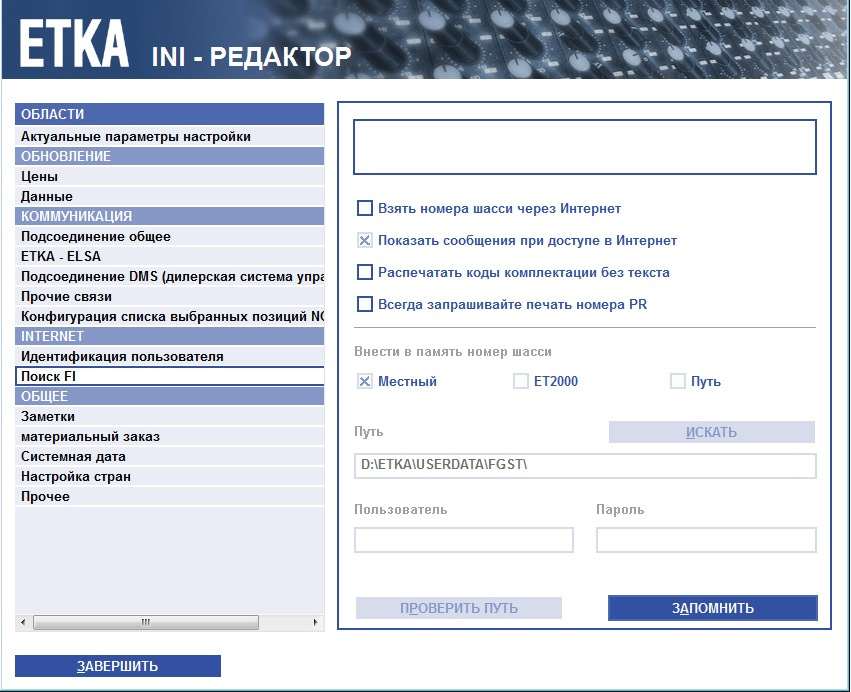Click the 'INTERNET' section header
851x692 pixels.
click(x=169, y=337)
